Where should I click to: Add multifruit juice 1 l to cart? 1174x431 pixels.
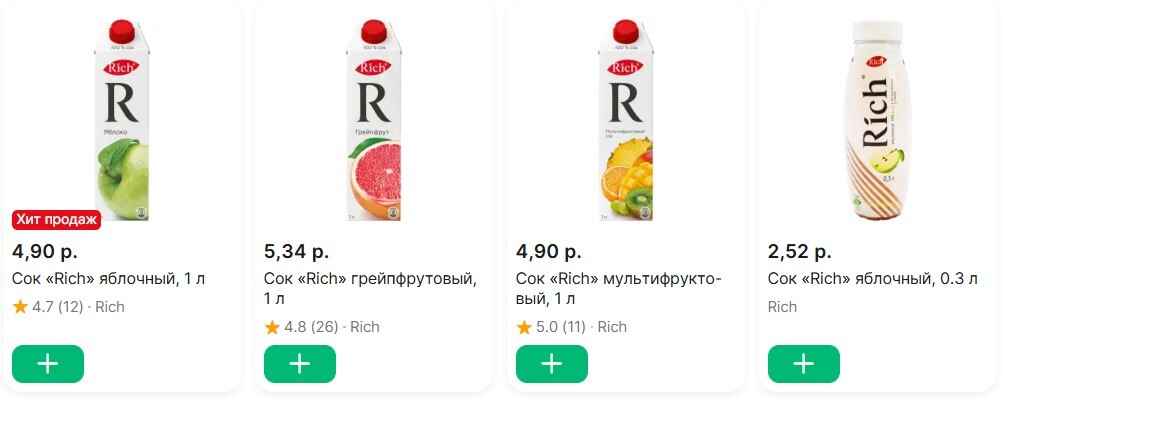552,364
